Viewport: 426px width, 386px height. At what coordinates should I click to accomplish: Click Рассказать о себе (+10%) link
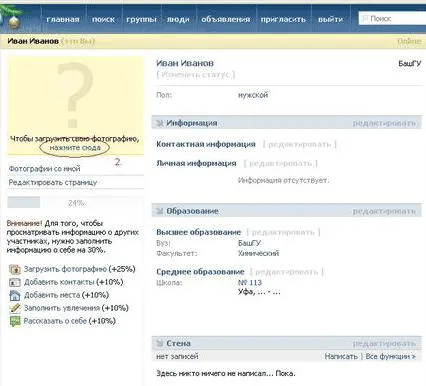pyautogui.click(x=70, y=321)
